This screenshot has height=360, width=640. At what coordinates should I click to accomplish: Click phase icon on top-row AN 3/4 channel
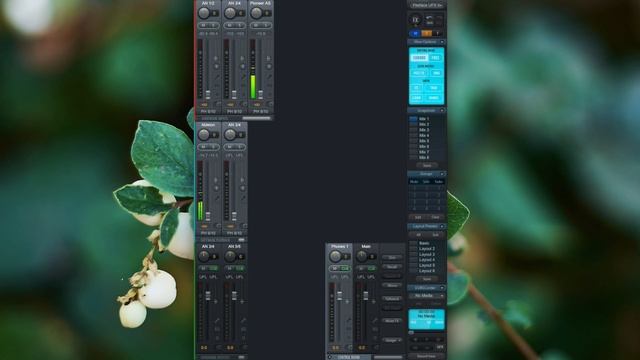point(243,66)
